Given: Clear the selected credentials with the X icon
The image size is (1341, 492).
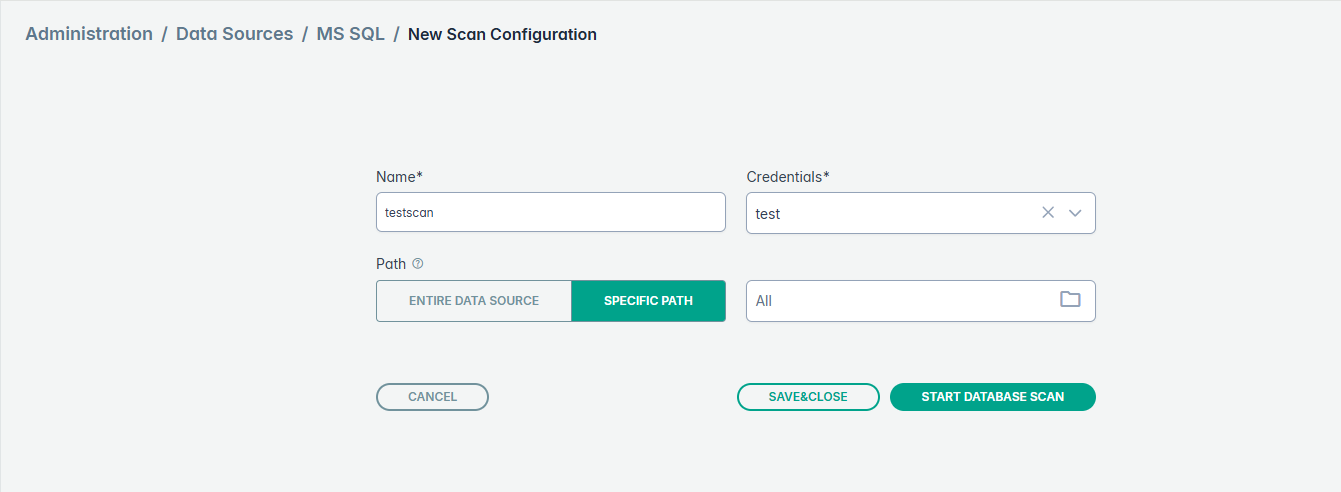Looking at the screenshot, I should pos(1048,213).
